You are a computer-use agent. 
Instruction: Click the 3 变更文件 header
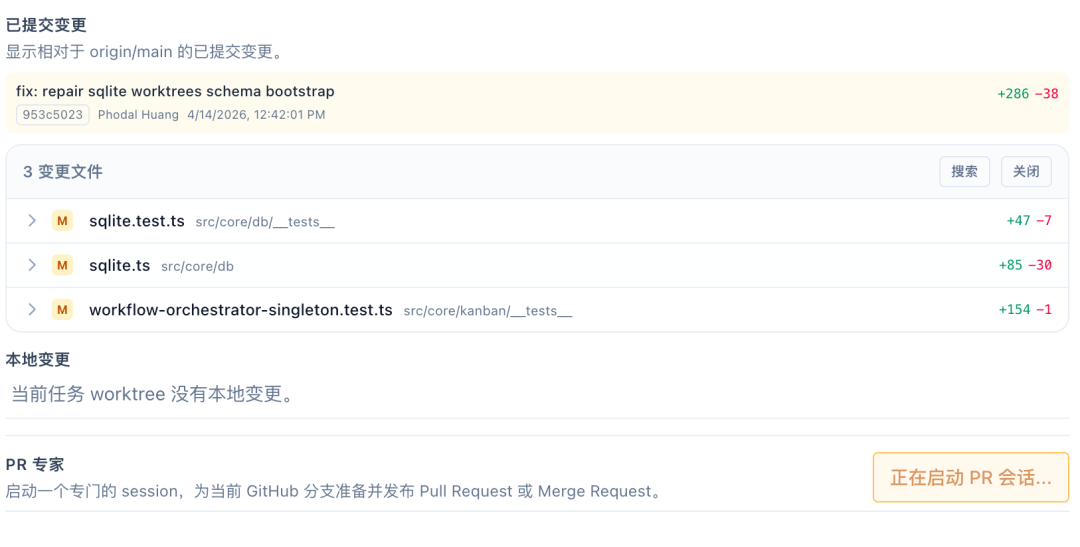63,172
